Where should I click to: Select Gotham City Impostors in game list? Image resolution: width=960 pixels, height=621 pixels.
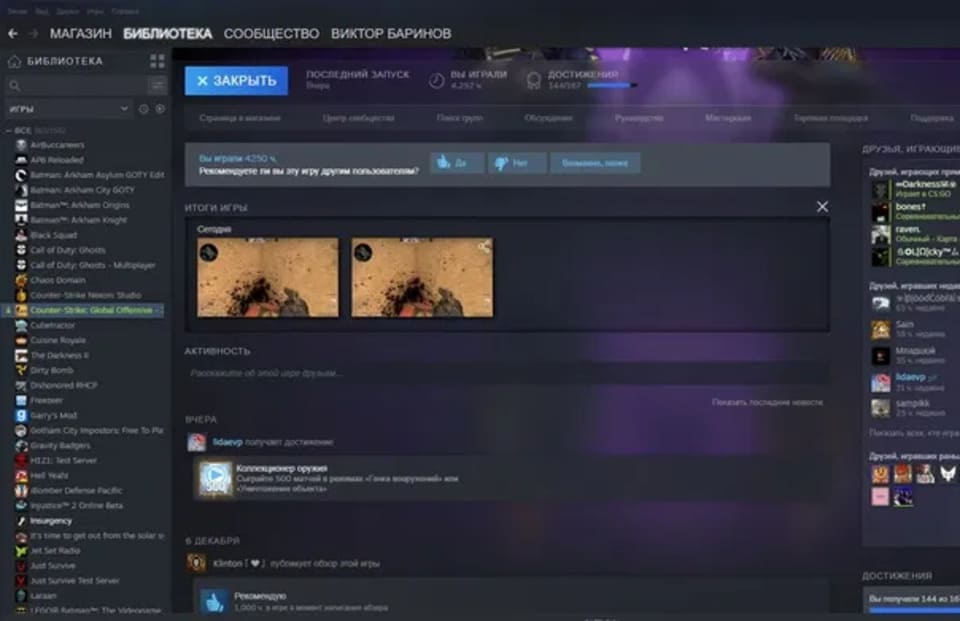(x=97, y=431)
